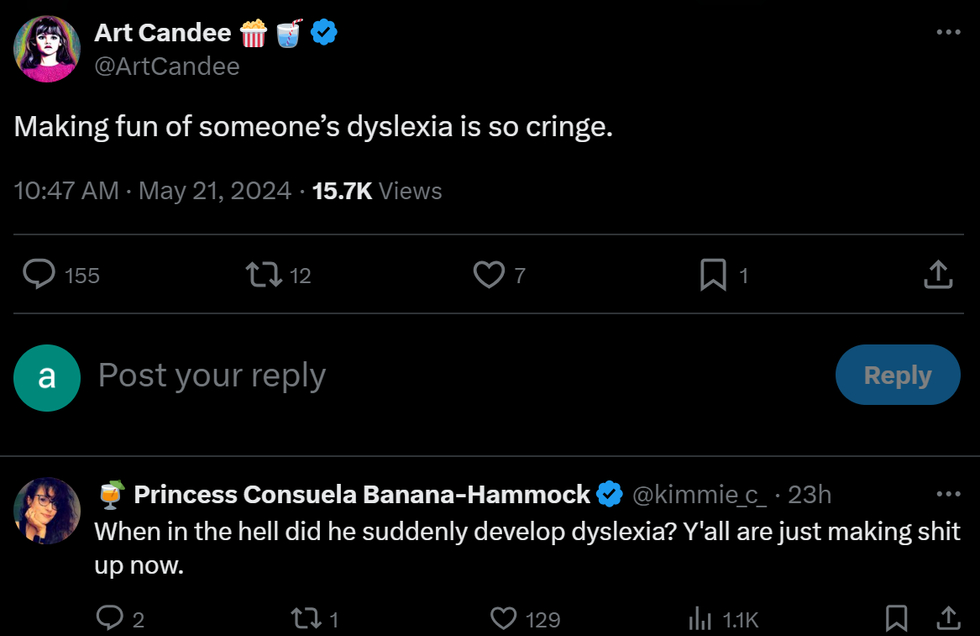
Task: Open Art Candee's profile picture
Action: pyautogui.click(x=47, y=48)
